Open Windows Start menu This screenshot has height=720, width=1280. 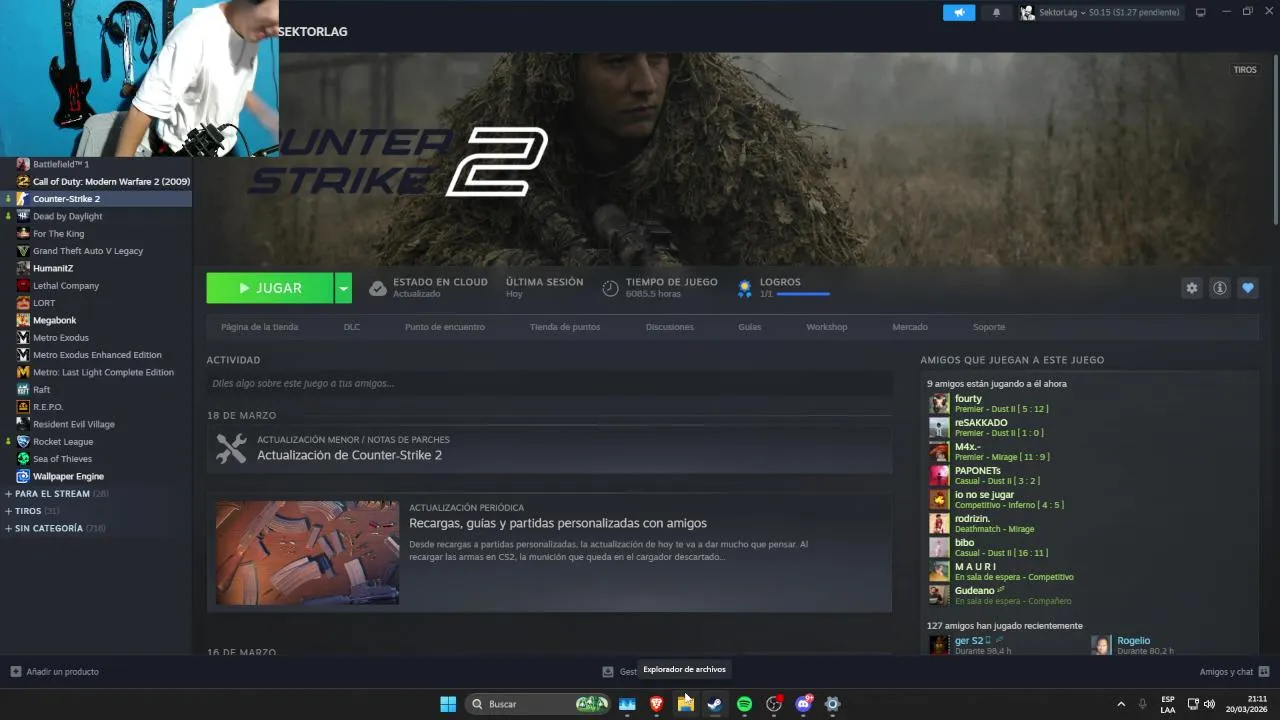coord(448,704)
